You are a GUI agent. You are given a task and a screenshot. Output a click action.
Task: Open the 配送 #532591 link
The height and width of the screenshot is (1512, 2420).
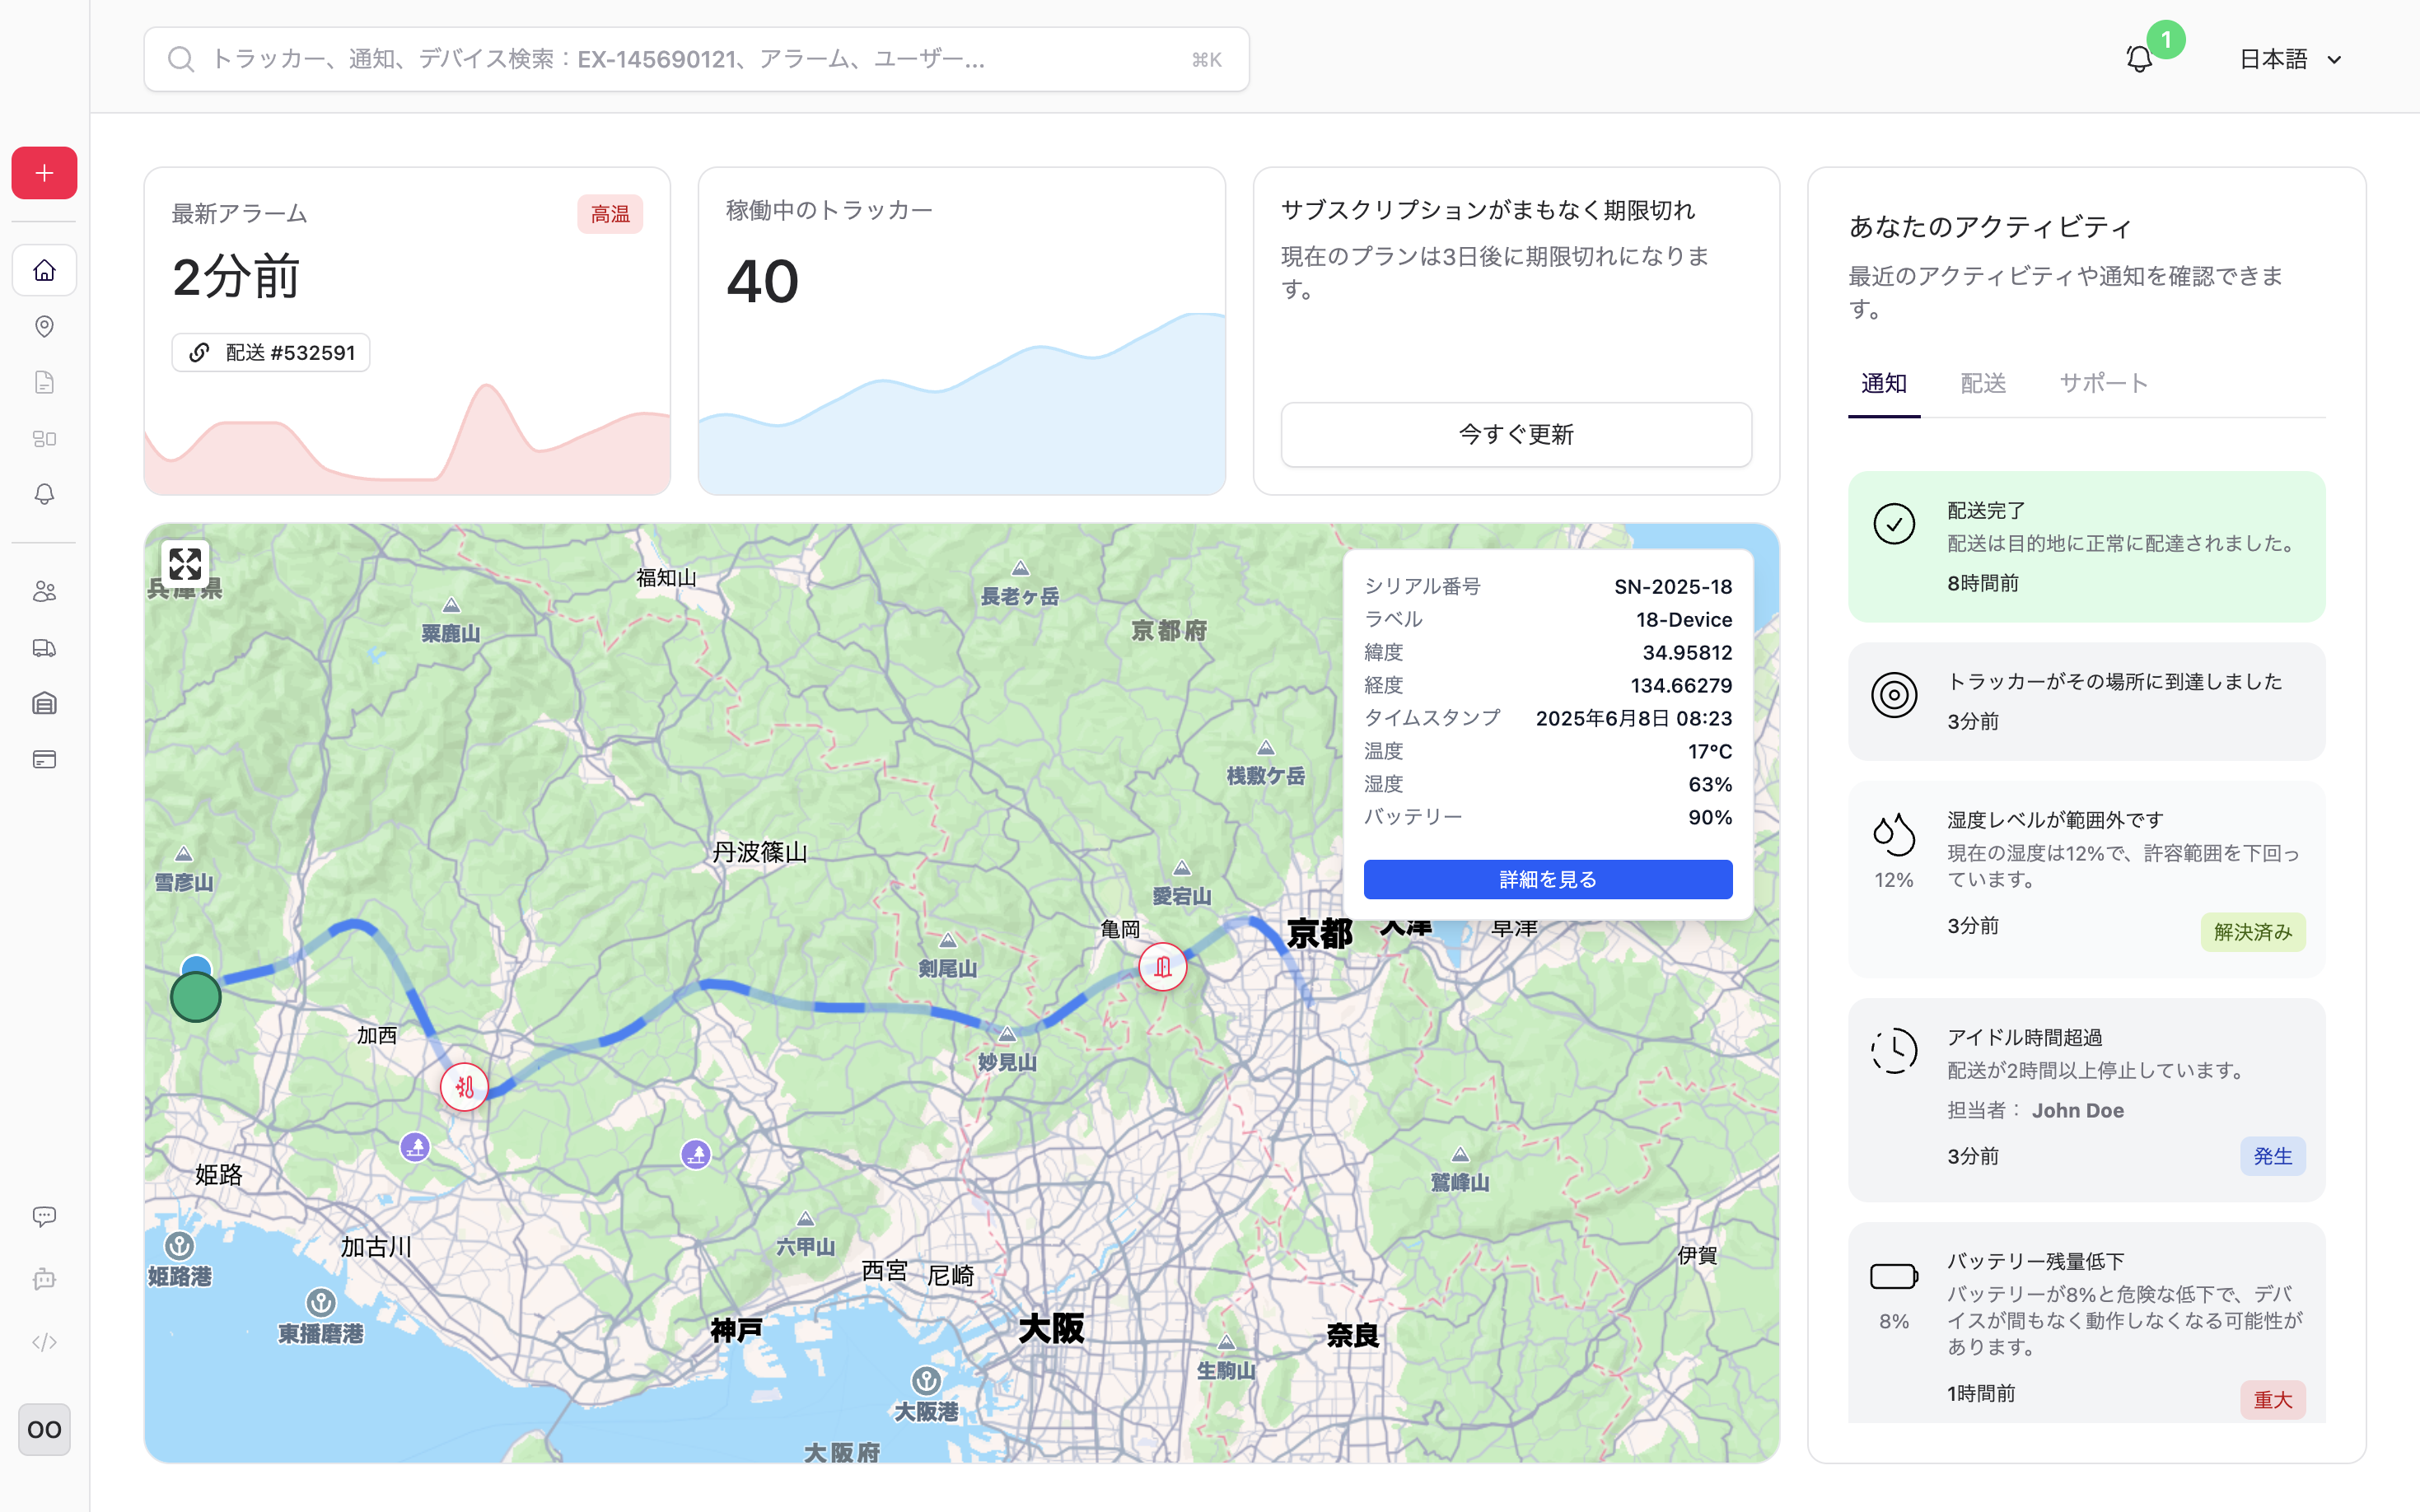point(271,353)
